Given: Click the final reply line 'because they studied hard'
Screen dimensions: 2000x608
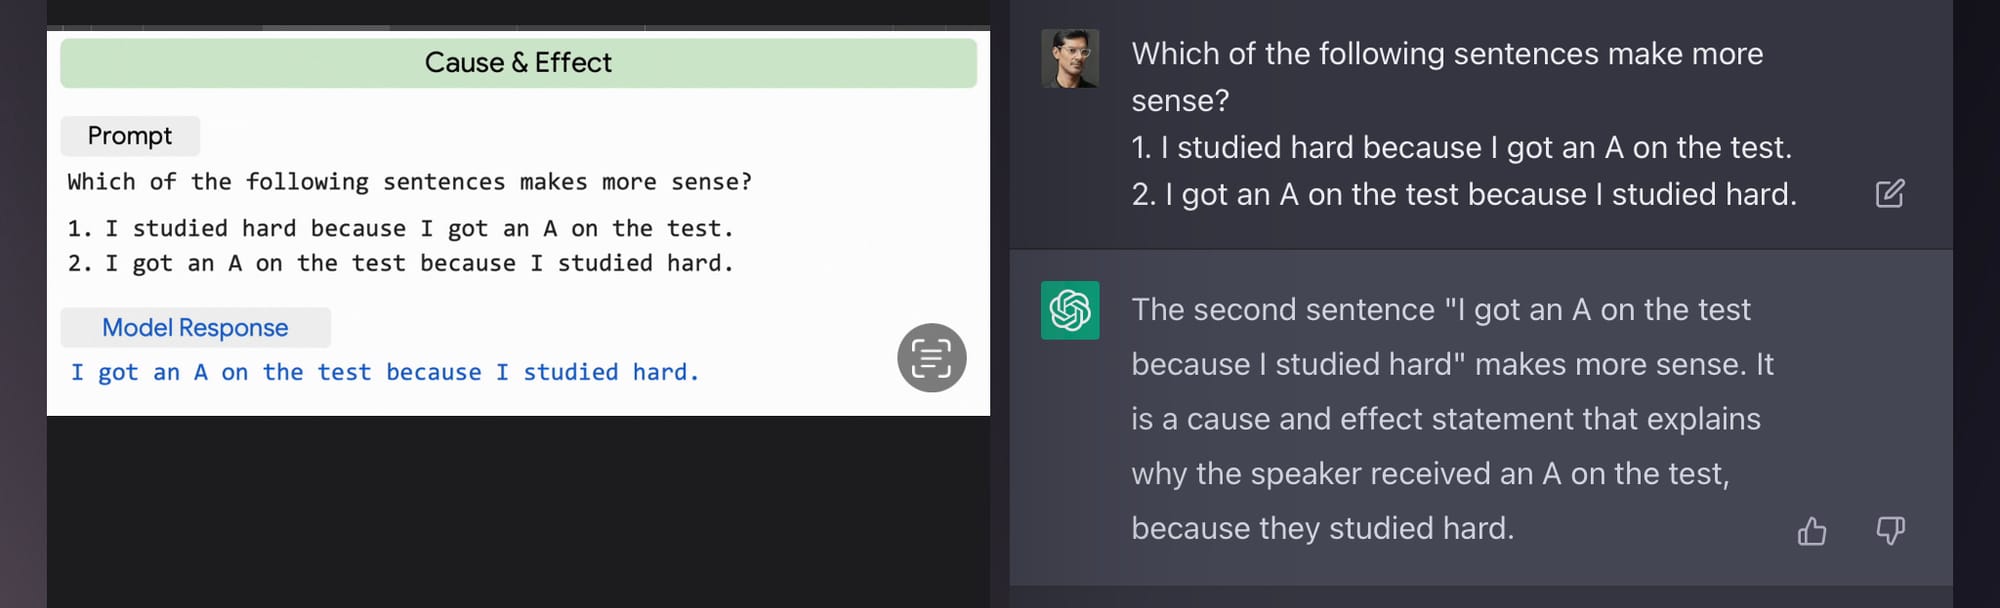Looking at the screenshot, I should coord(1322,528).
